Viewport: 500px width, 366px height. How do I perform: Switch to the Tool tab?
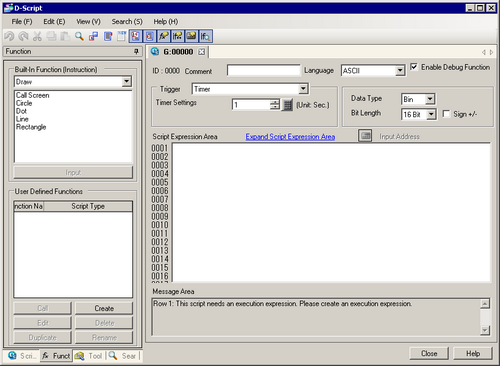(x=89, y=356)
